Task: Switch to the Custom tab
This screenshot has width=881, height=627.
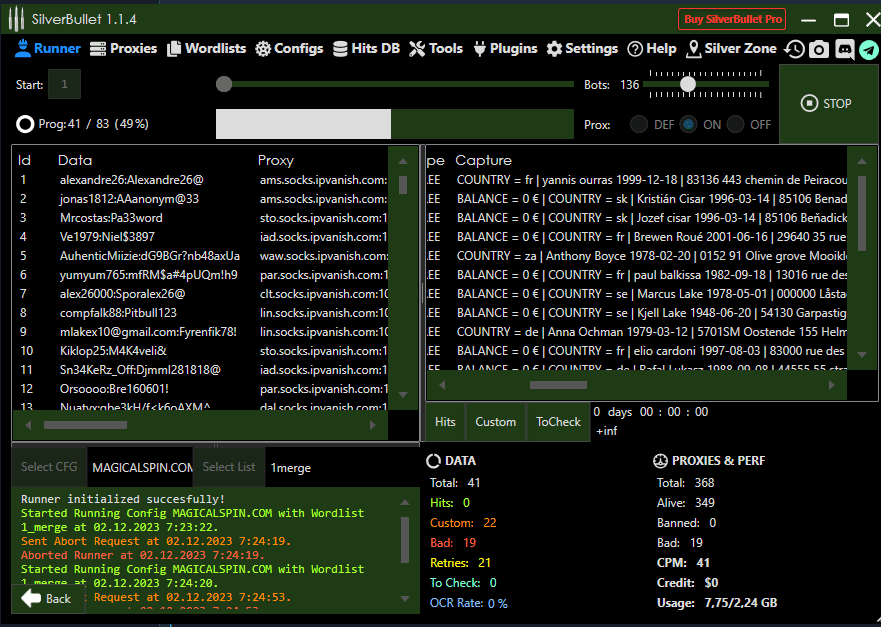Action: [495, 422]
